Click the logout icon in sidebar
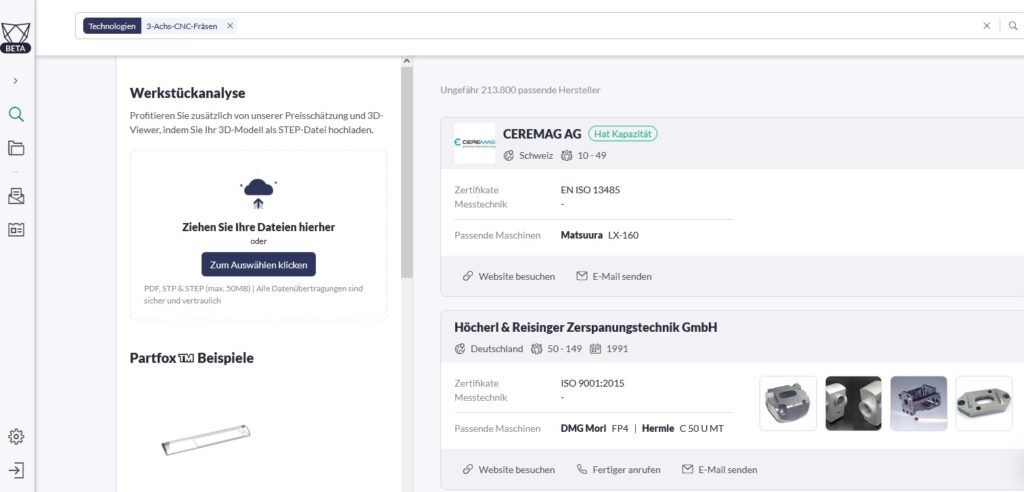The image size is (1024, 492). pos(16,470)
